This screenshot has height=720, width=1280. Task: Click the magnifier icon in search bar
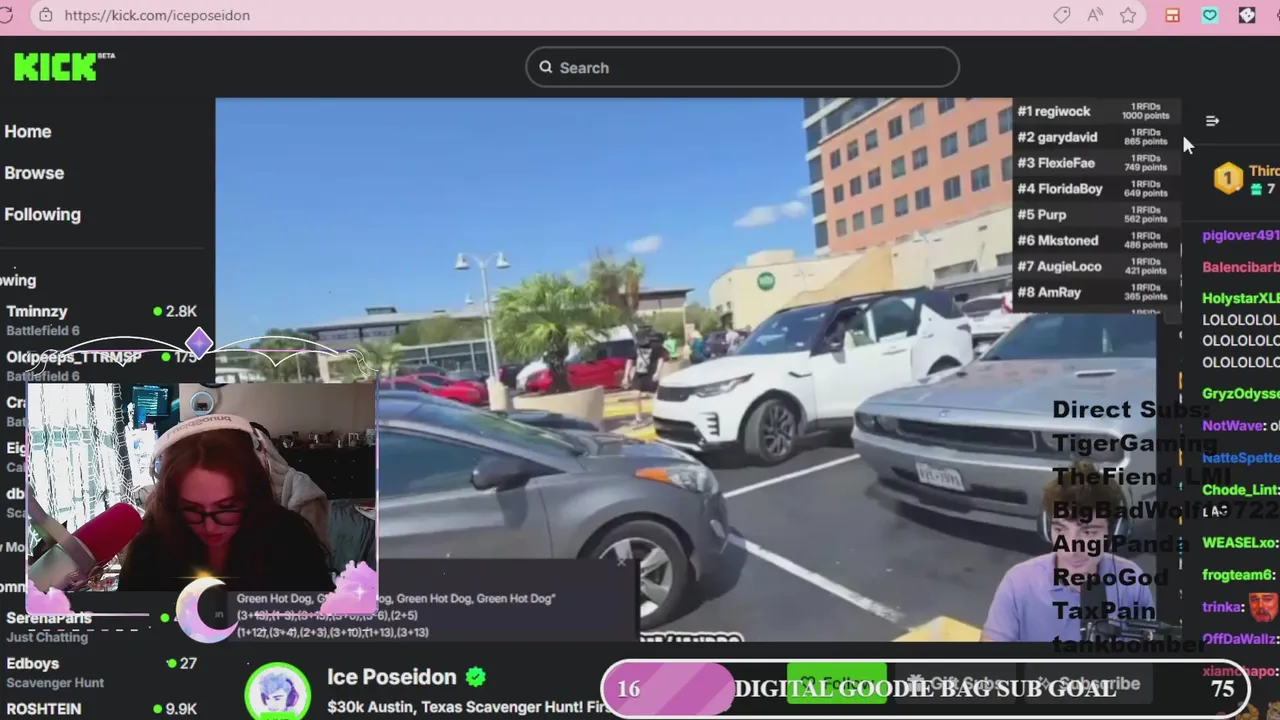click(546, 67)
